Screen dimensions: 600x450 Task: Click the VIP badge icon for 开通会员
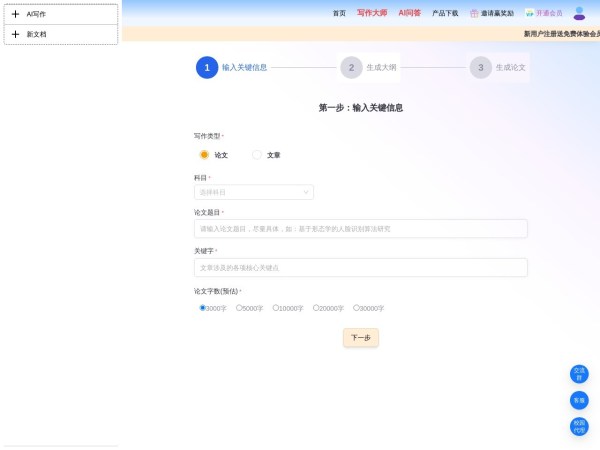click(529, 14)
